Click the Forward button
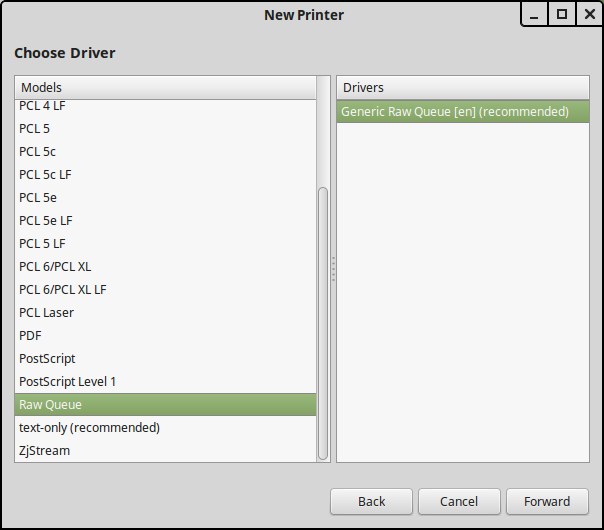Image resolution: width=604 pixels, height=530 pixels. click(546, 502)
